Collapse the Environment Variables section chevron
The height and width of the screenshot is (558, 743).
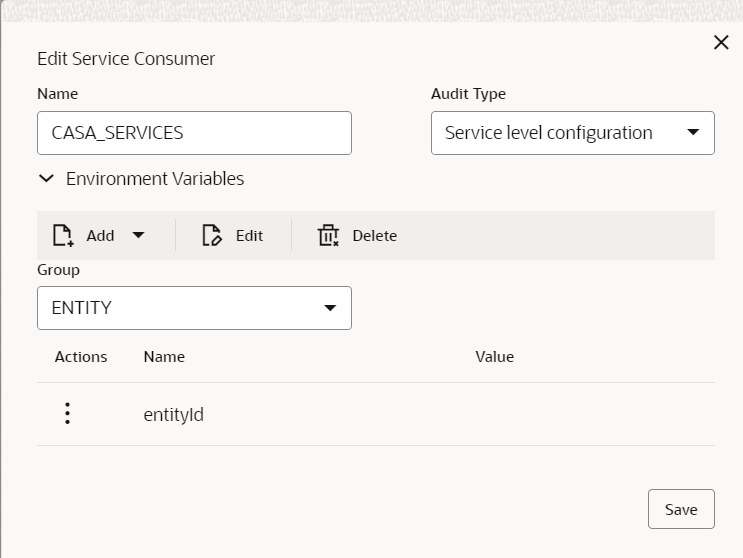click(x=46, y=179)
